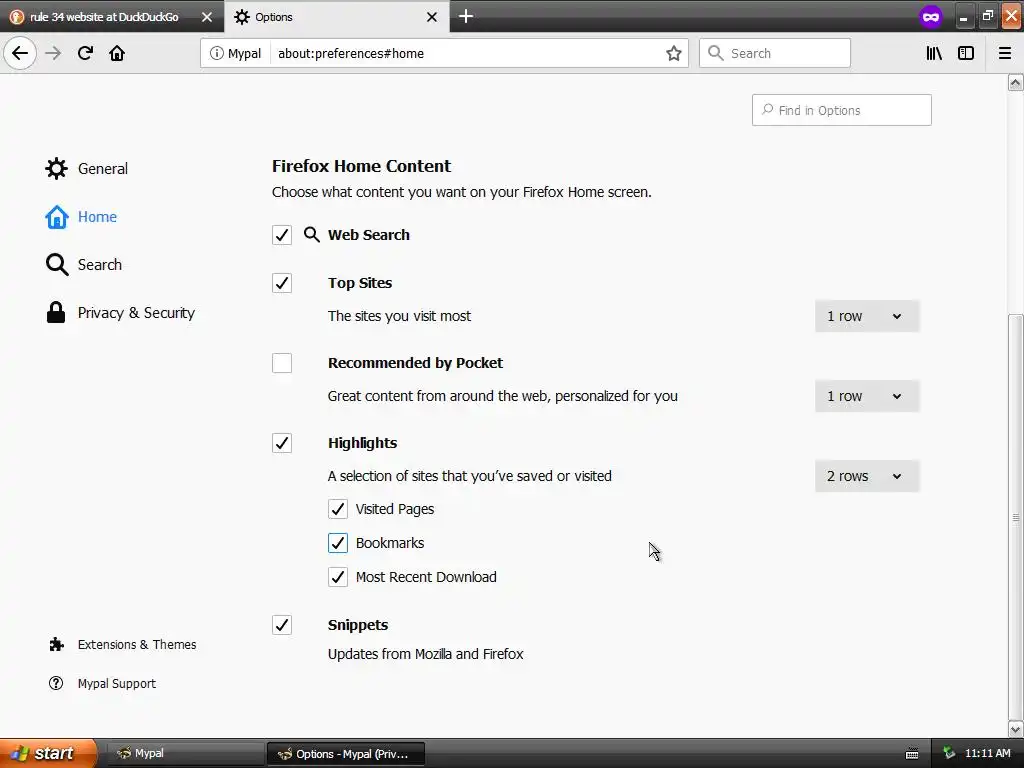
Task: Uncheck the Bookmarks highlights checkbox
Action: pos(338,543)
